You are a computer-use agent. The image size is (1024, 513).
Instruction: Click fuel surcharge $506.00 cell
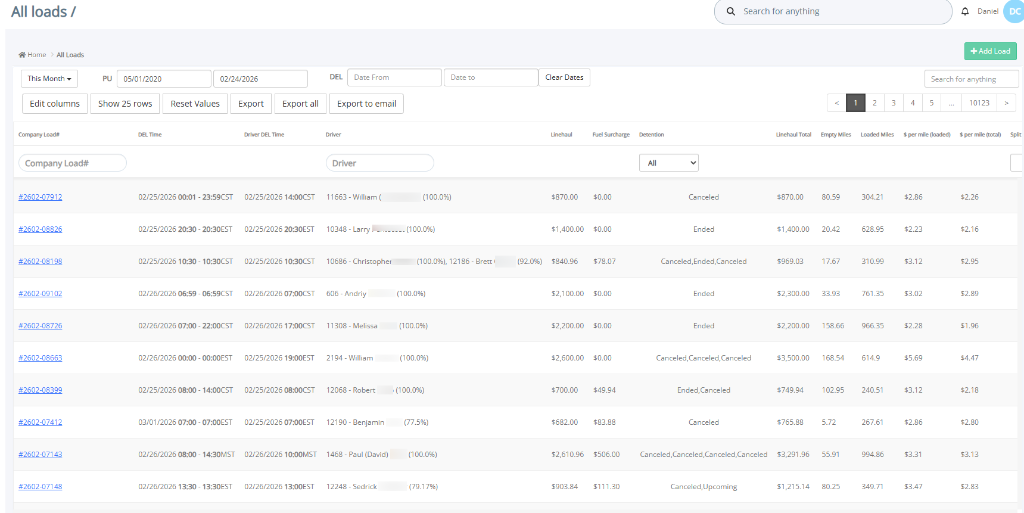[x=607, y=454]
